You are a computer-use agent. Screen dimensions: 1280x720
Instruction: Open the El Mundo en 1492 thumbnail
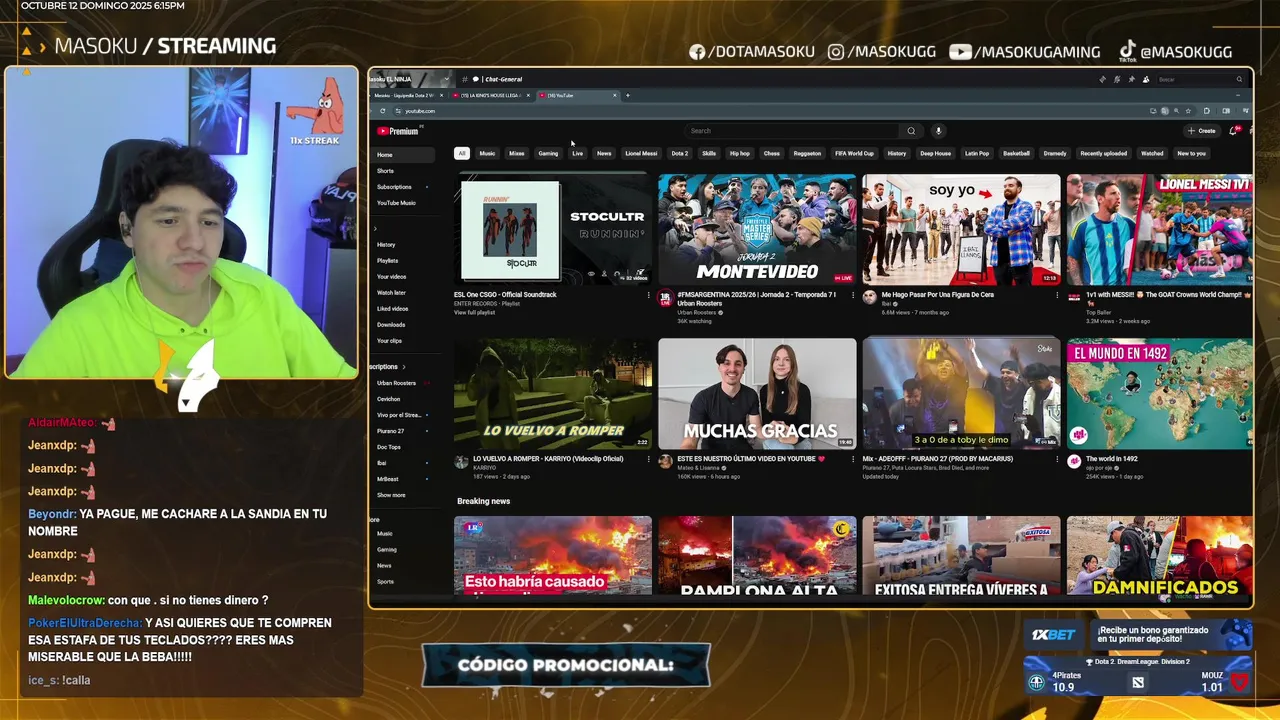tap(1160, 393)
